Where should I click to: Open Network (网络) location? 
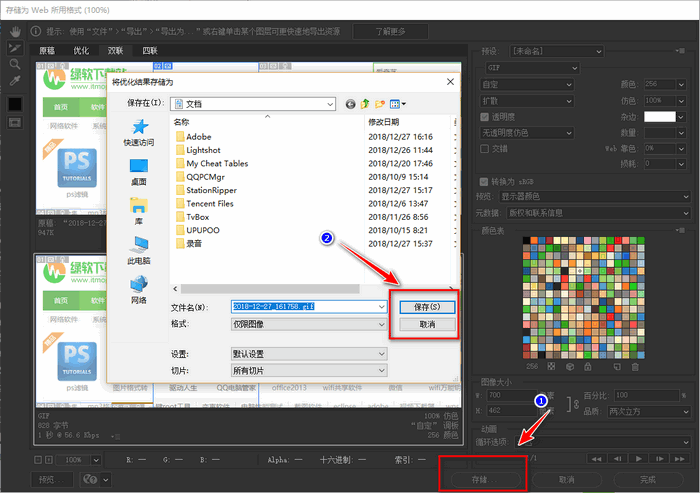(x=139, y=290)
